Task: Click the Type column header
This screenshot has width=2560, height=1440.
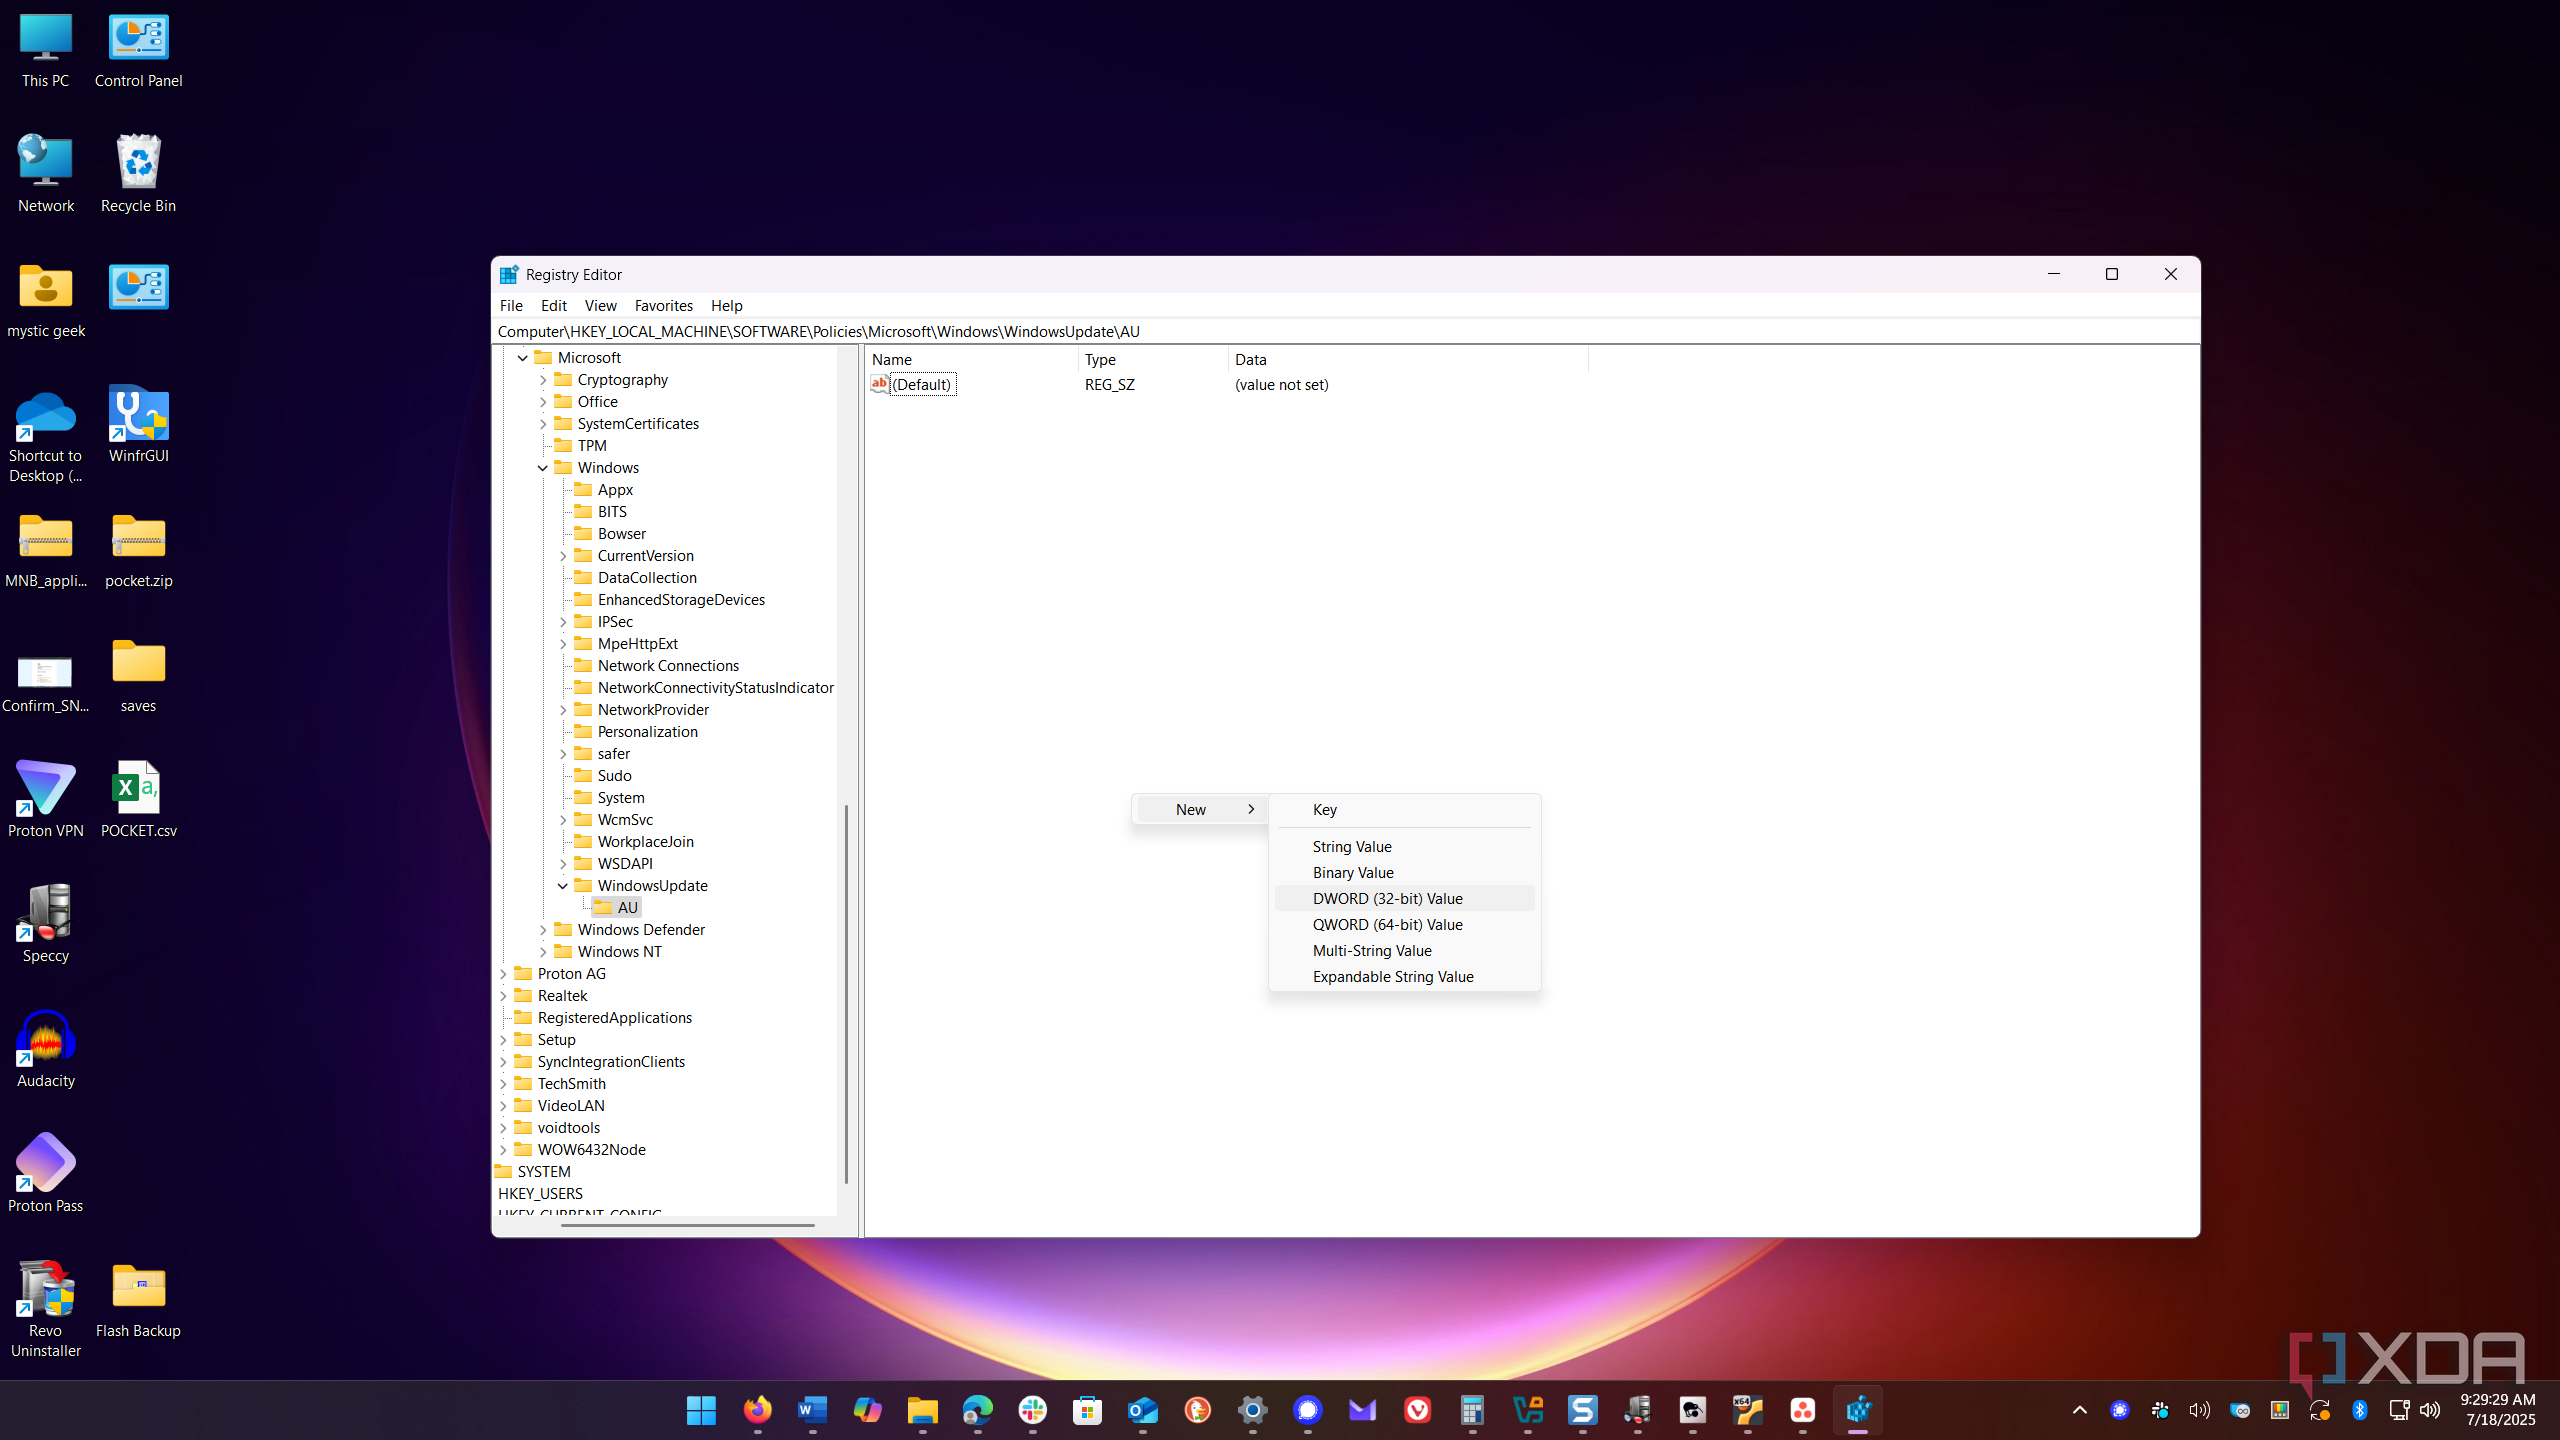Action: [1154, 359]
